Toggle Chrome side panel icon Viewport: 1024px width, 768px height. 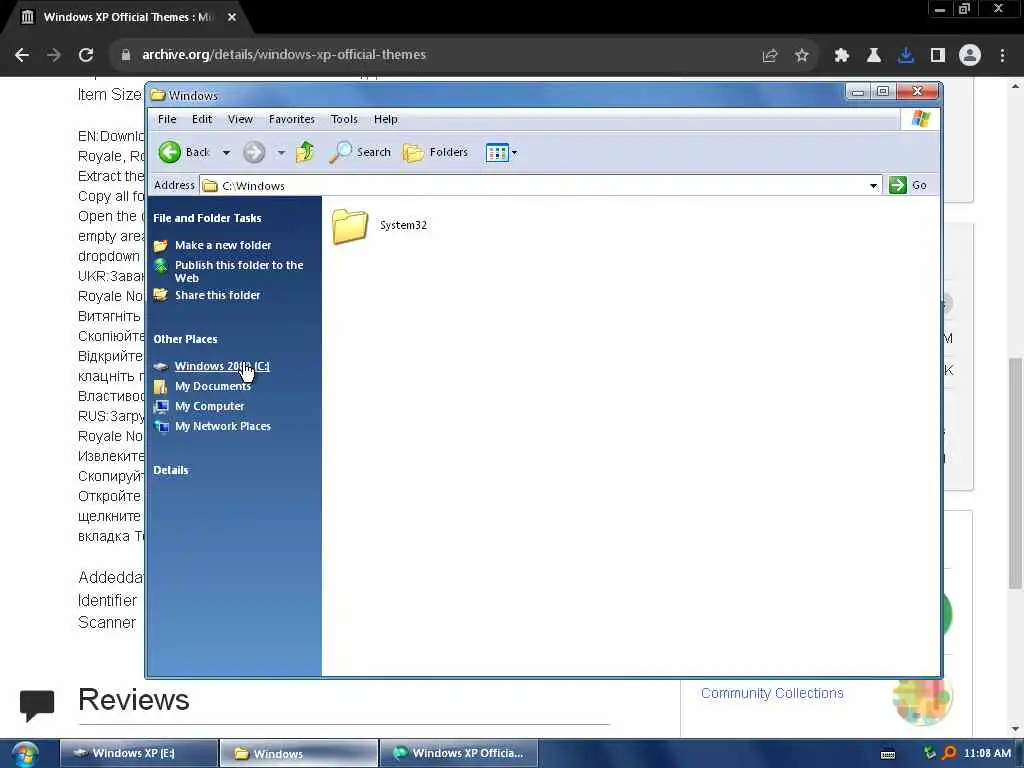[x=938, y=56]
